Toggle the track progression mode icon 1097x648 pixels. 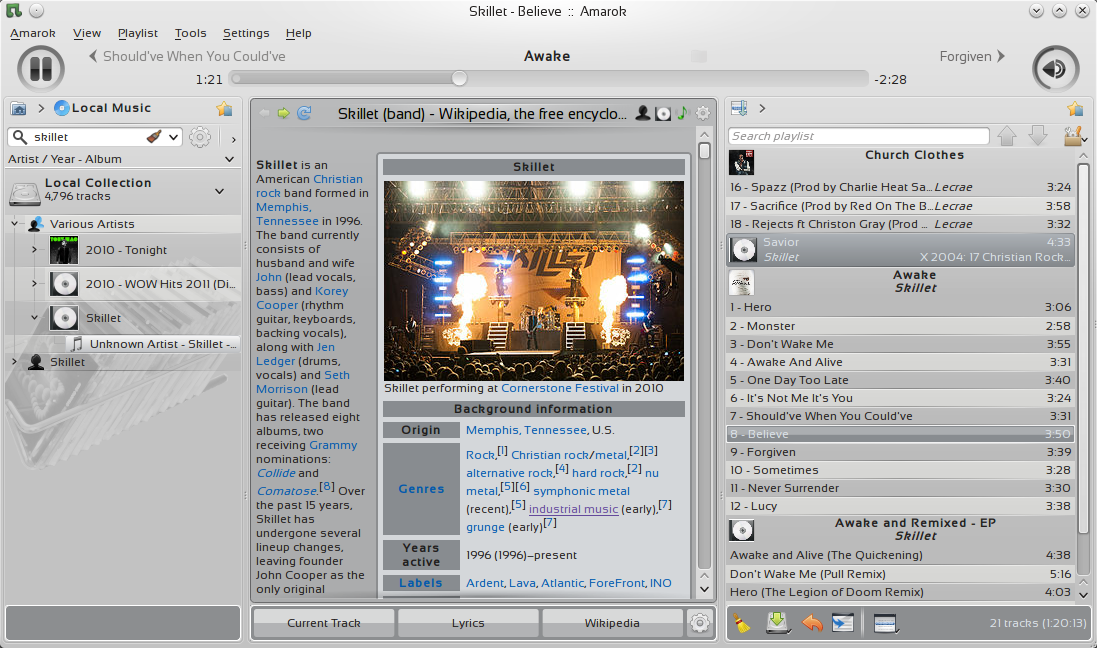(886, 622)
